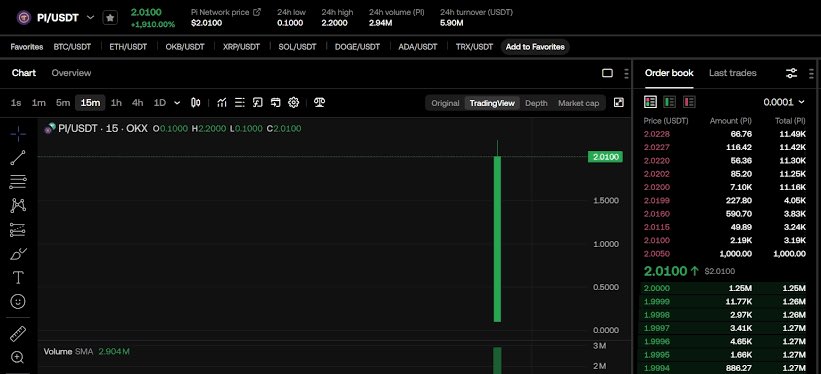Select the pattern drawing tool in sidebar
Viewport: 821px width, 374px height.
pyautogui.click(x=18, y=205)
